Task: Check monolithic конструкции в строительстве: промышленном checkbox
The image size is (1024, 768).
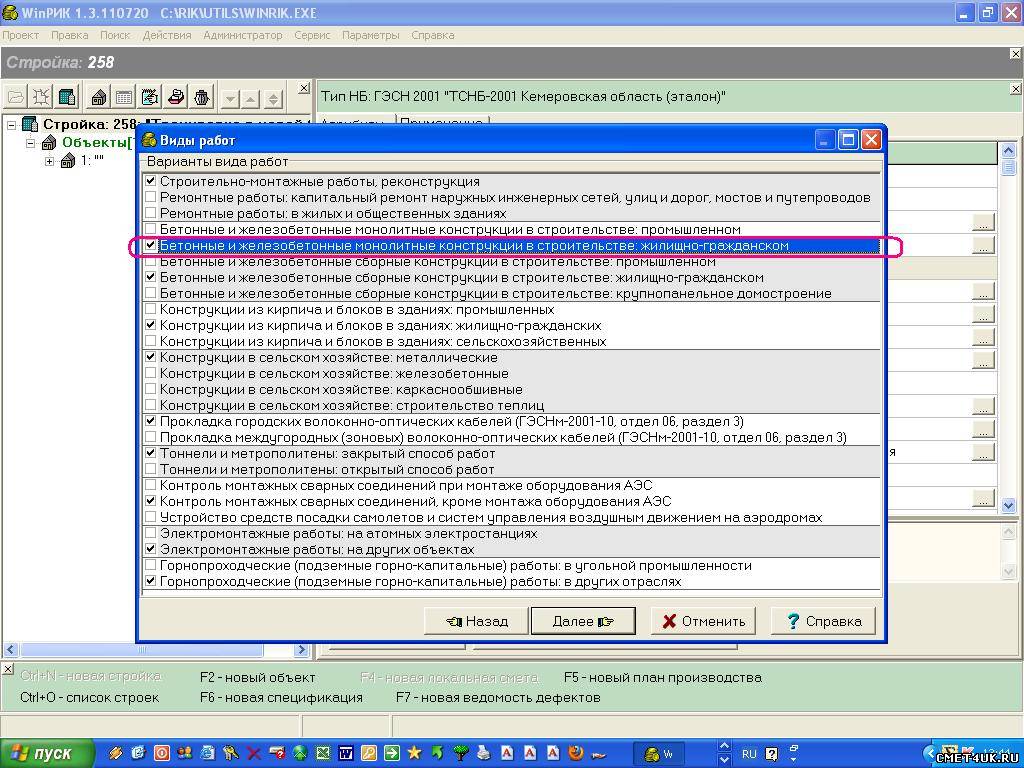Action: (x=151, y=229)
